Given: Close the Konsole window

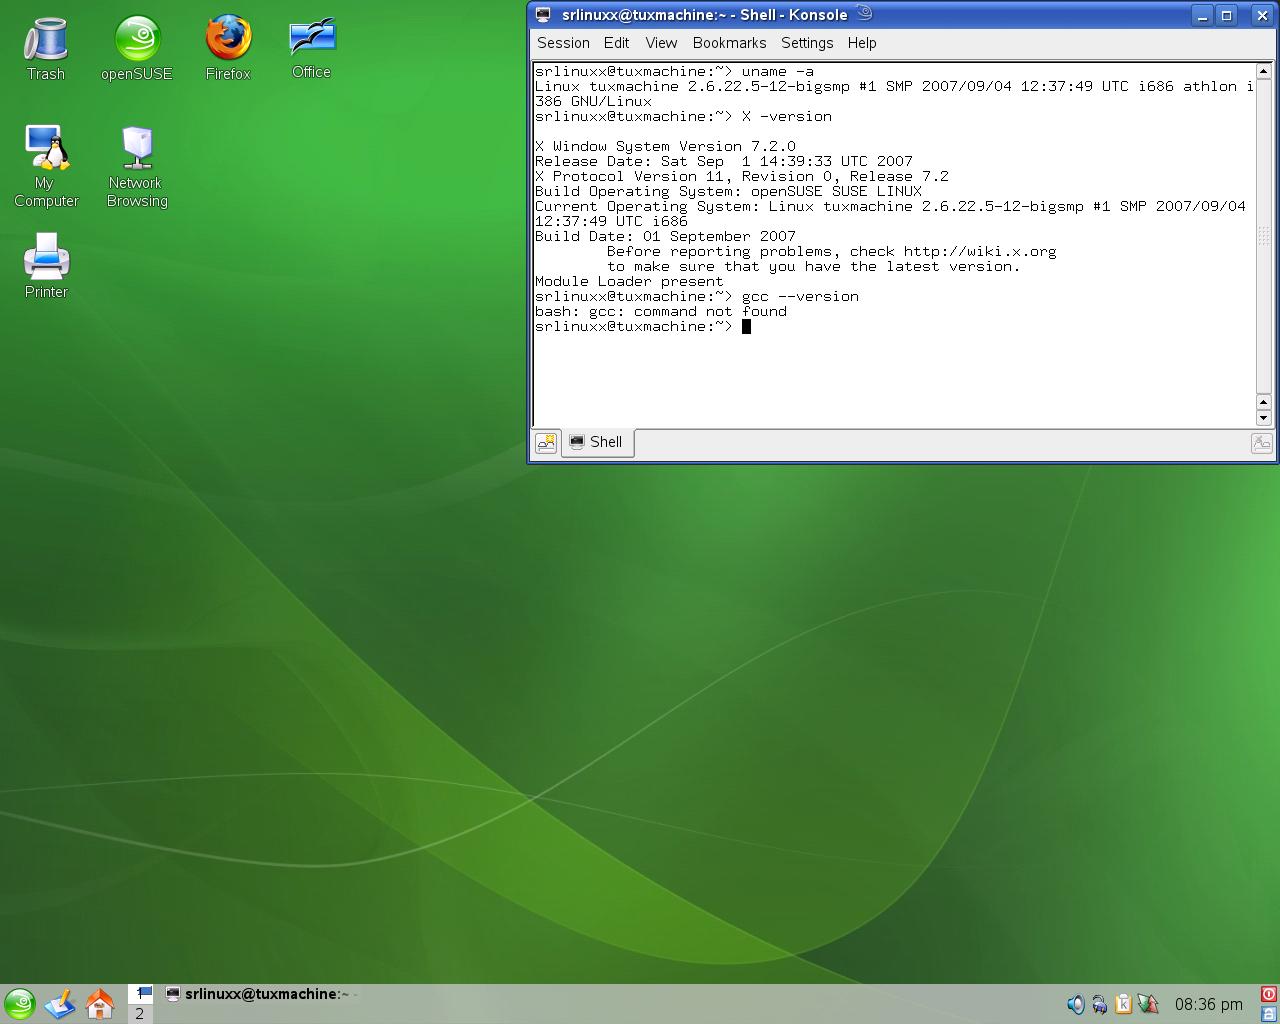Looking at the screenshot, I should tap(1261, 15).
